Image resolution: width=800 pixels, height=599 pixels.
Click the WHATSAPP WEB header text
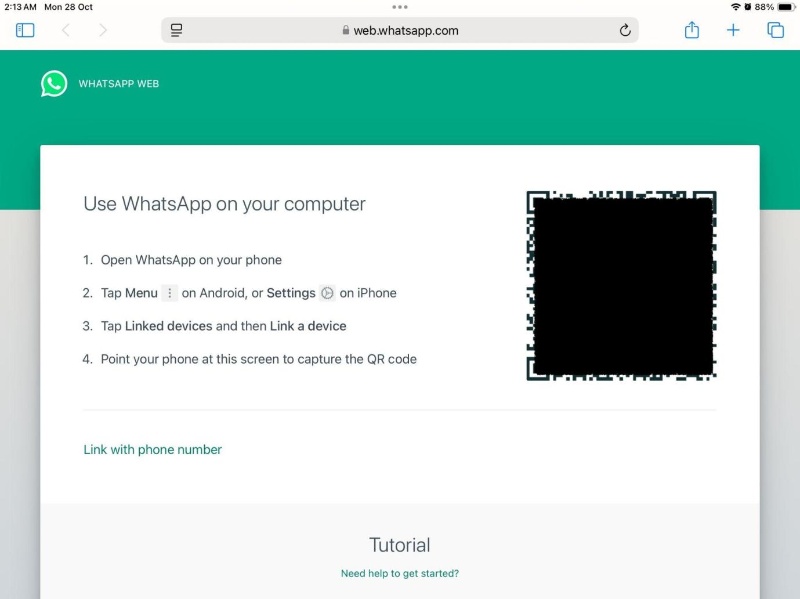point(119,84)
